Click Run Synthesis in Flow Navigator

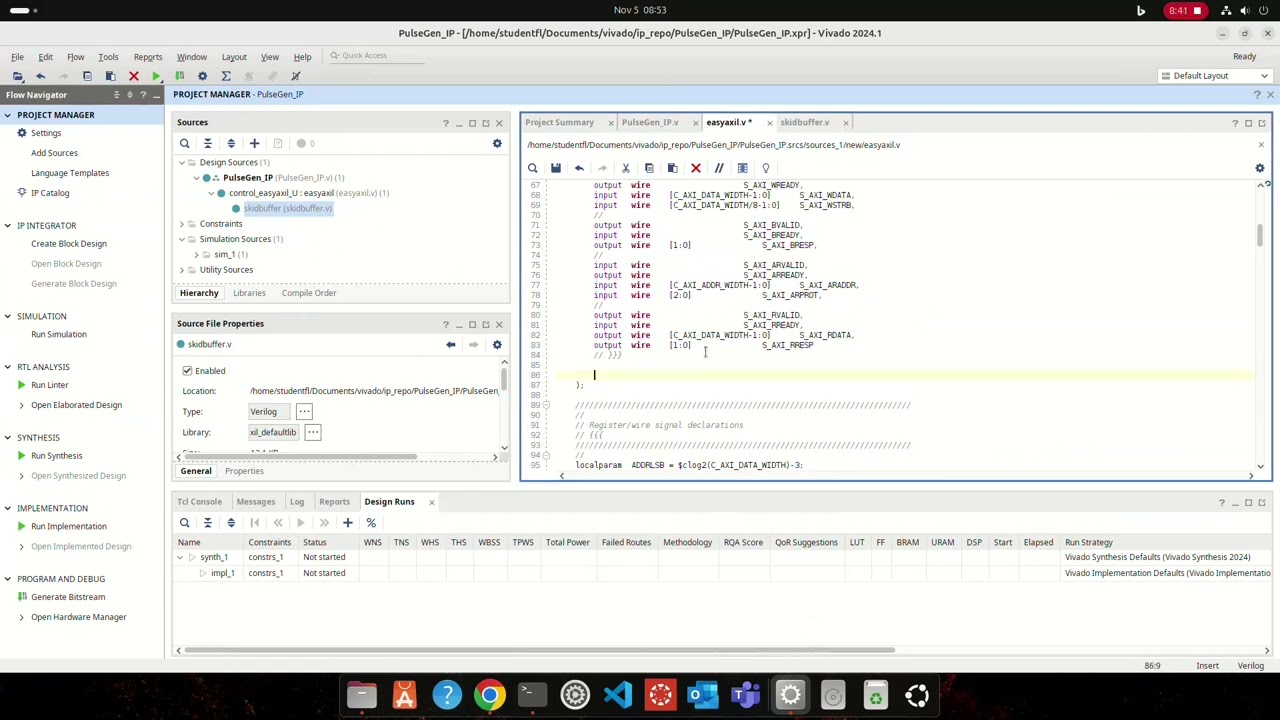57,456
